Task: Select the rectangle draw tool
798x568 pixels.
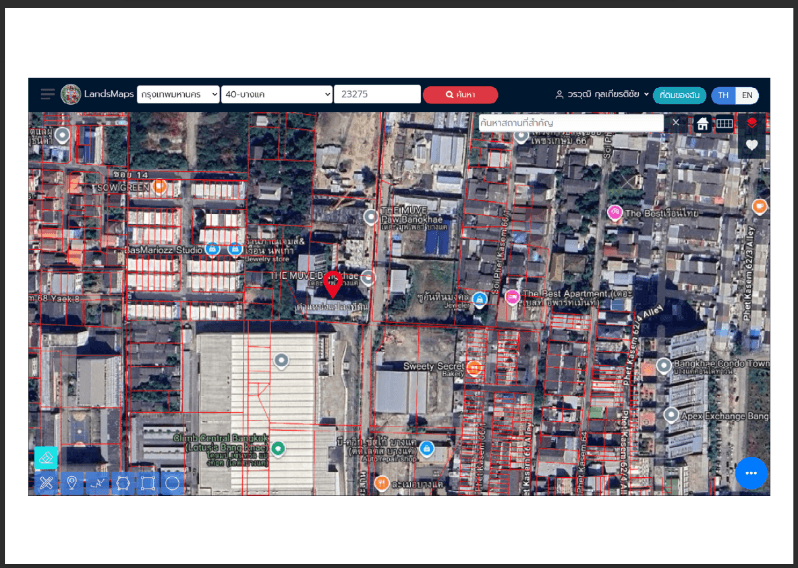Action: click(148, 483)
